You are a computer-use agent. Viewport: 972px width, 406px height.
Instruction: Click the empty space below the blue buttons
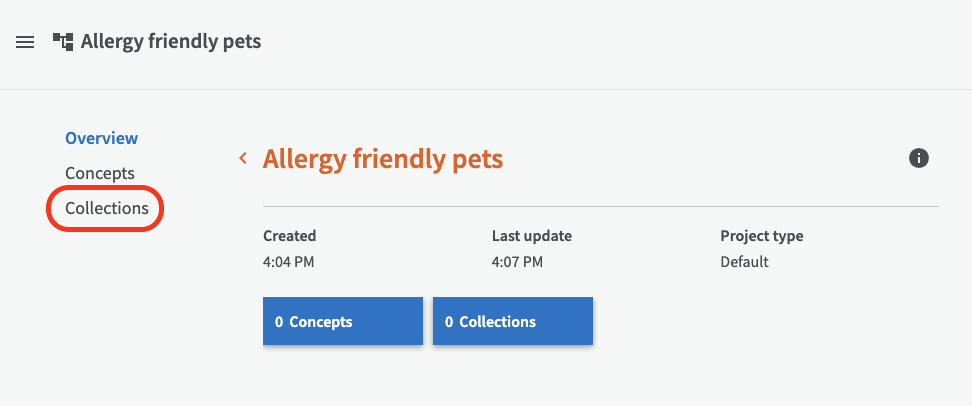point(600,375)
